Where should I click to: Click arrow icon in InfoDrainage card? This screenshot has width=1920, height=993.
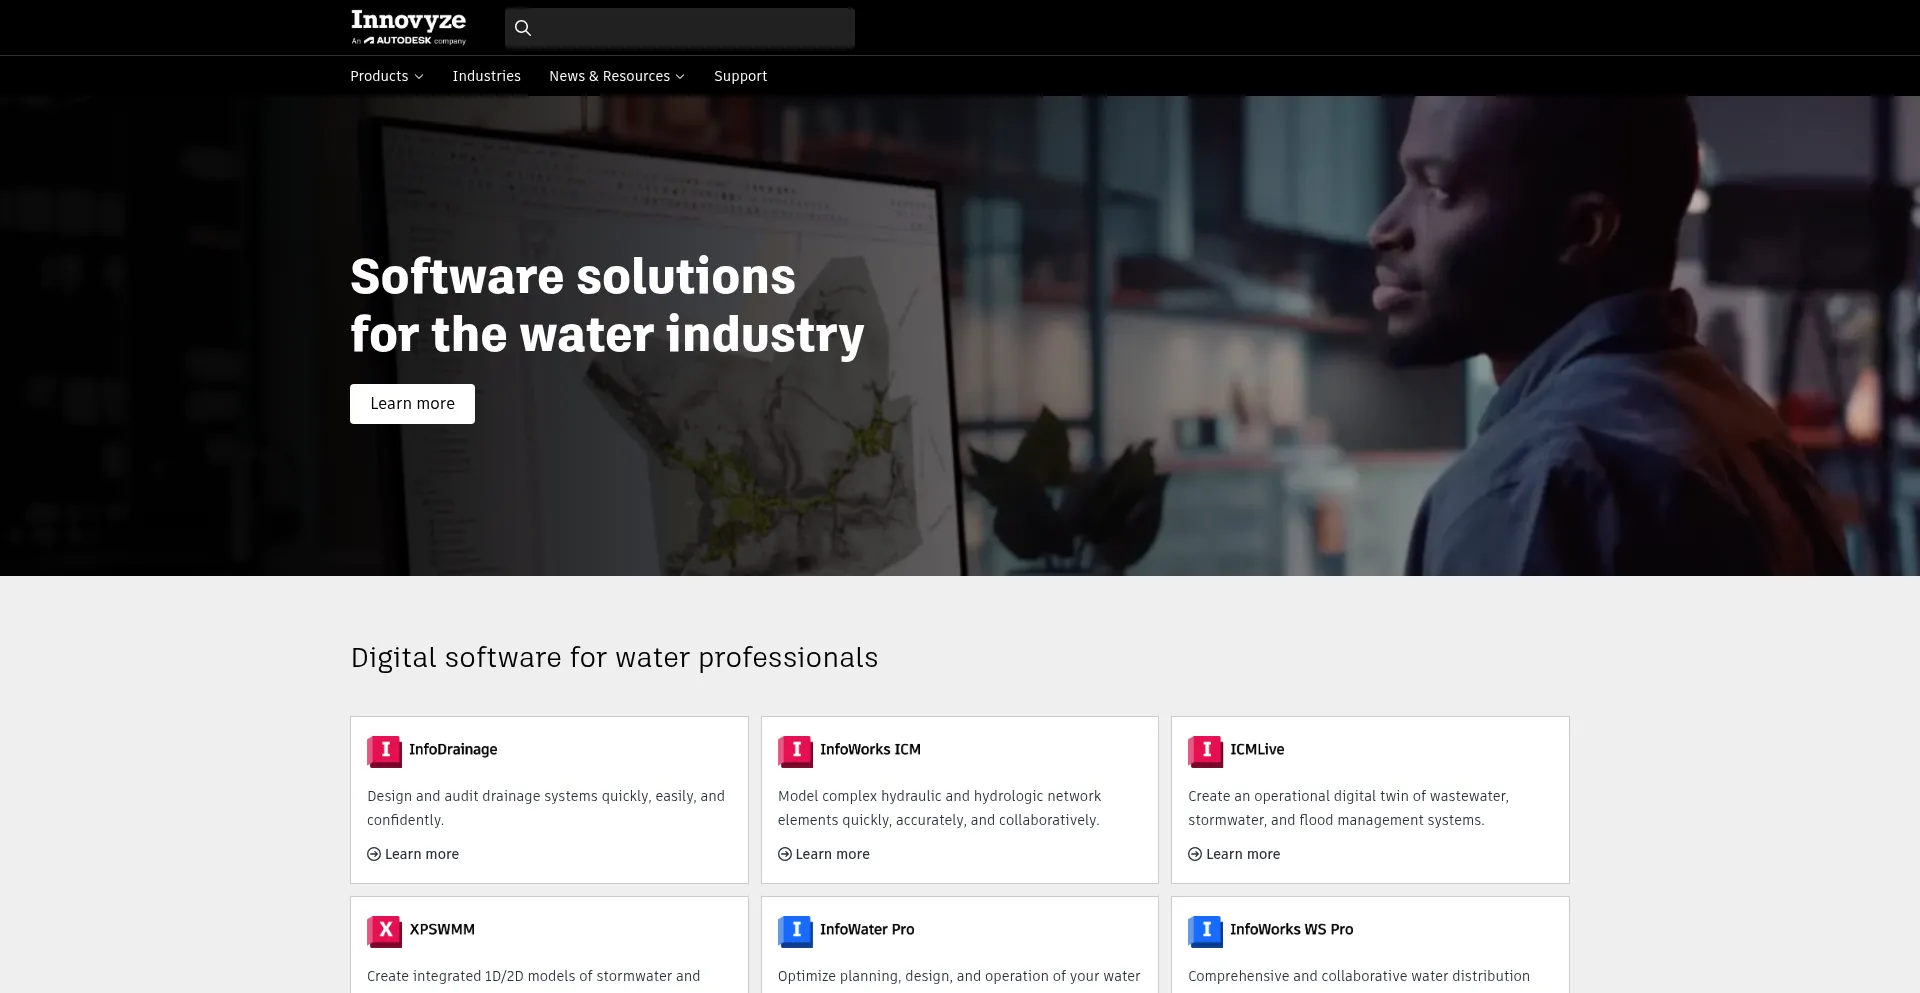pos(374,854)
